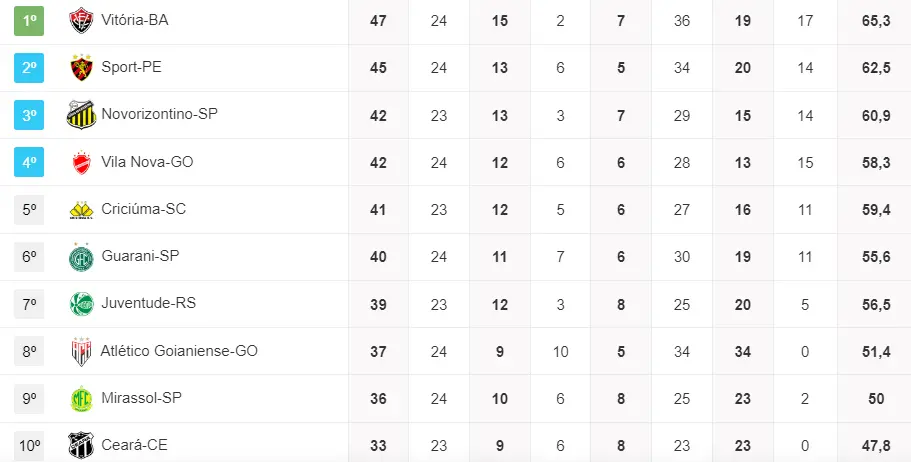Click the Ceará-CE club crest
This screenshot has height=462, width=911.
tap(80, 445)
